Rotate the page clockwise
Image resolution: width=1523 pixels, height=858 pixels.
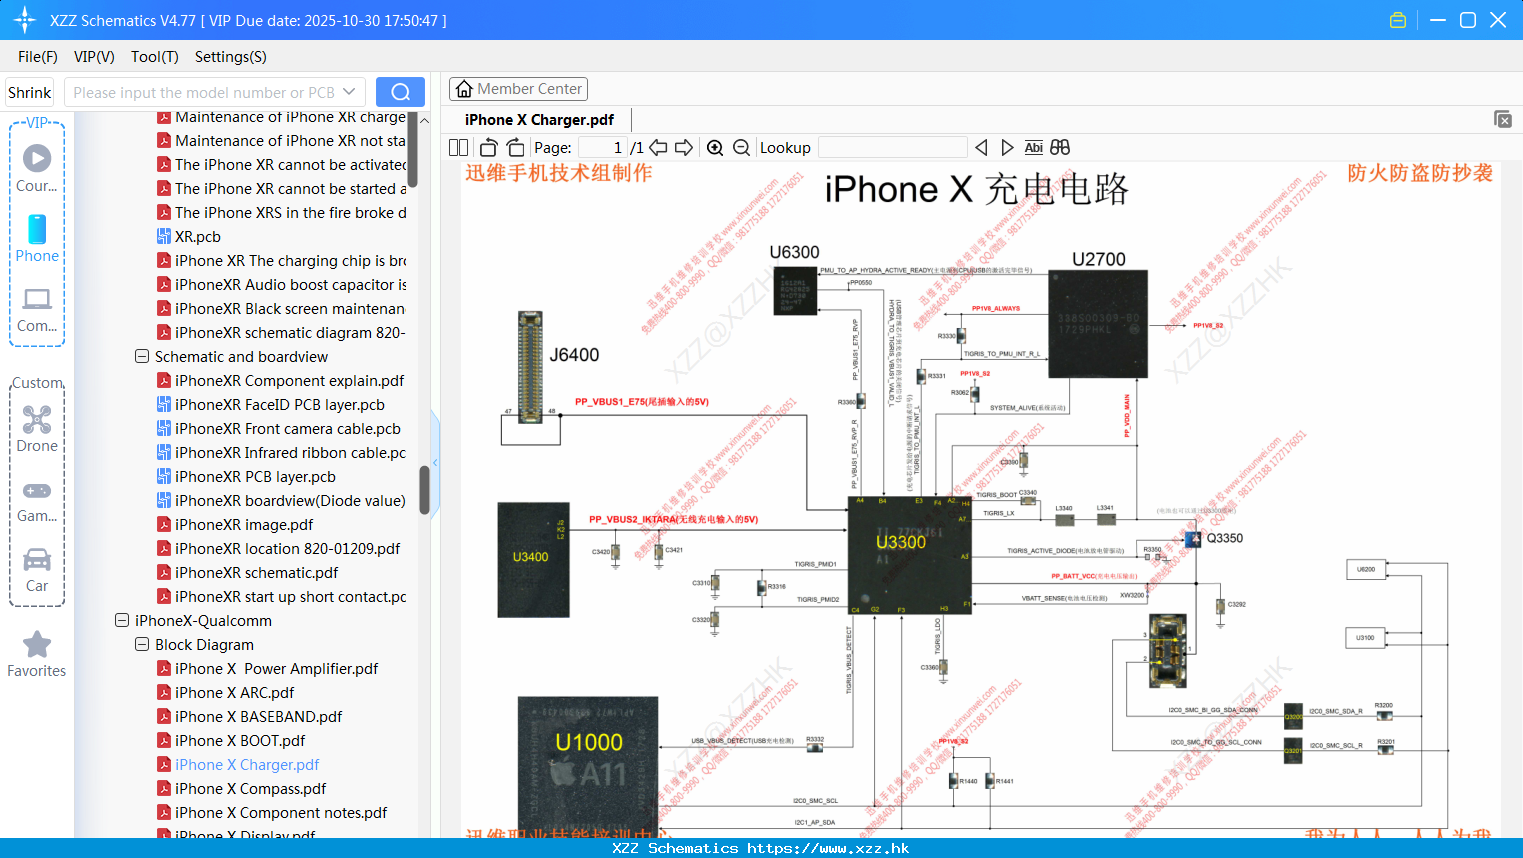515,147
